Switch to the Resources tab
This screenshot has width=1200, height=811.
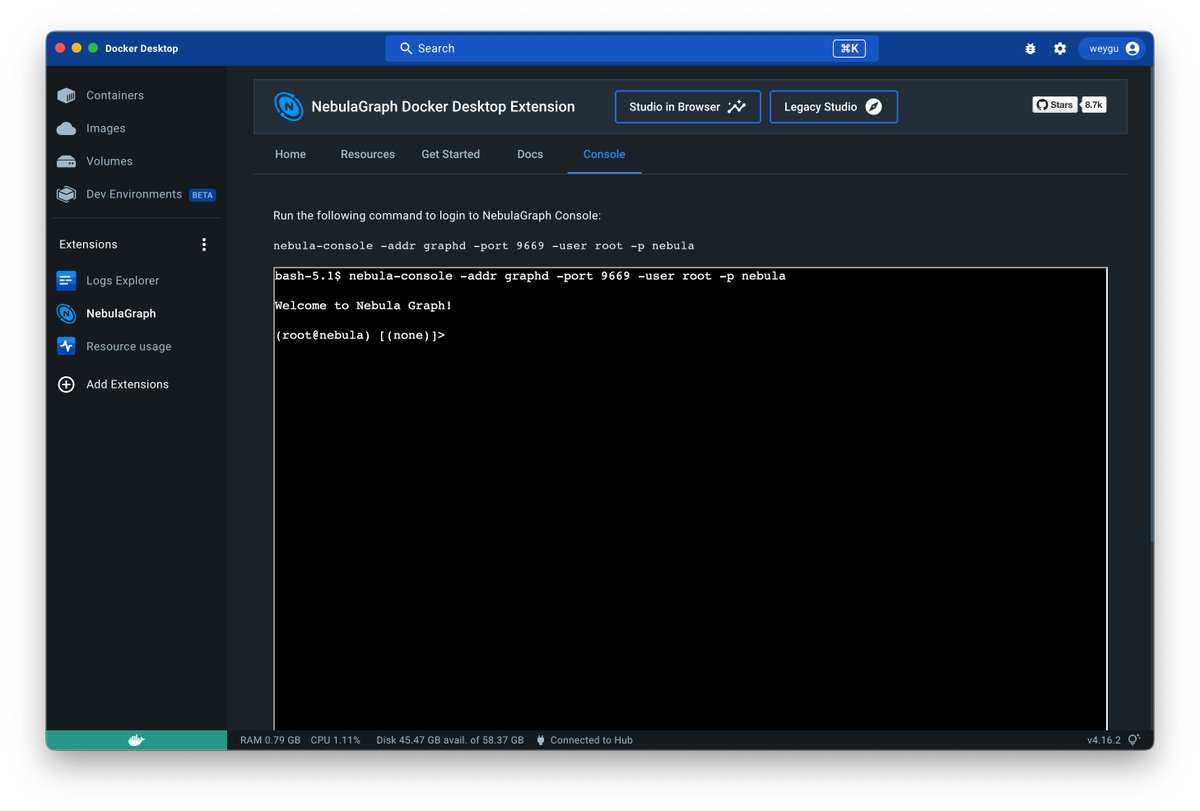[368, 154]
